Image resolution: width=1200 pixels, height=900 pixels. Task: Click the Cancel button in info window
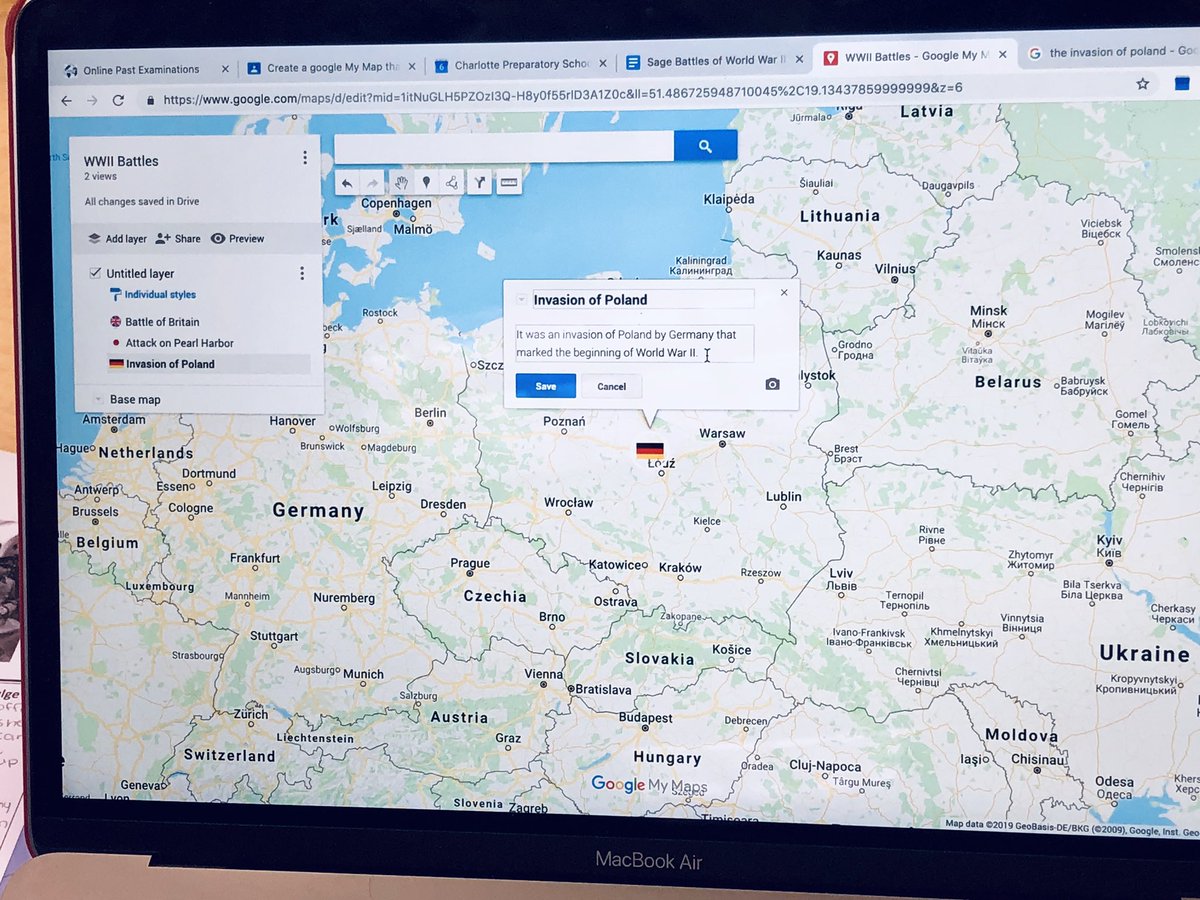[x=611, y=386]
